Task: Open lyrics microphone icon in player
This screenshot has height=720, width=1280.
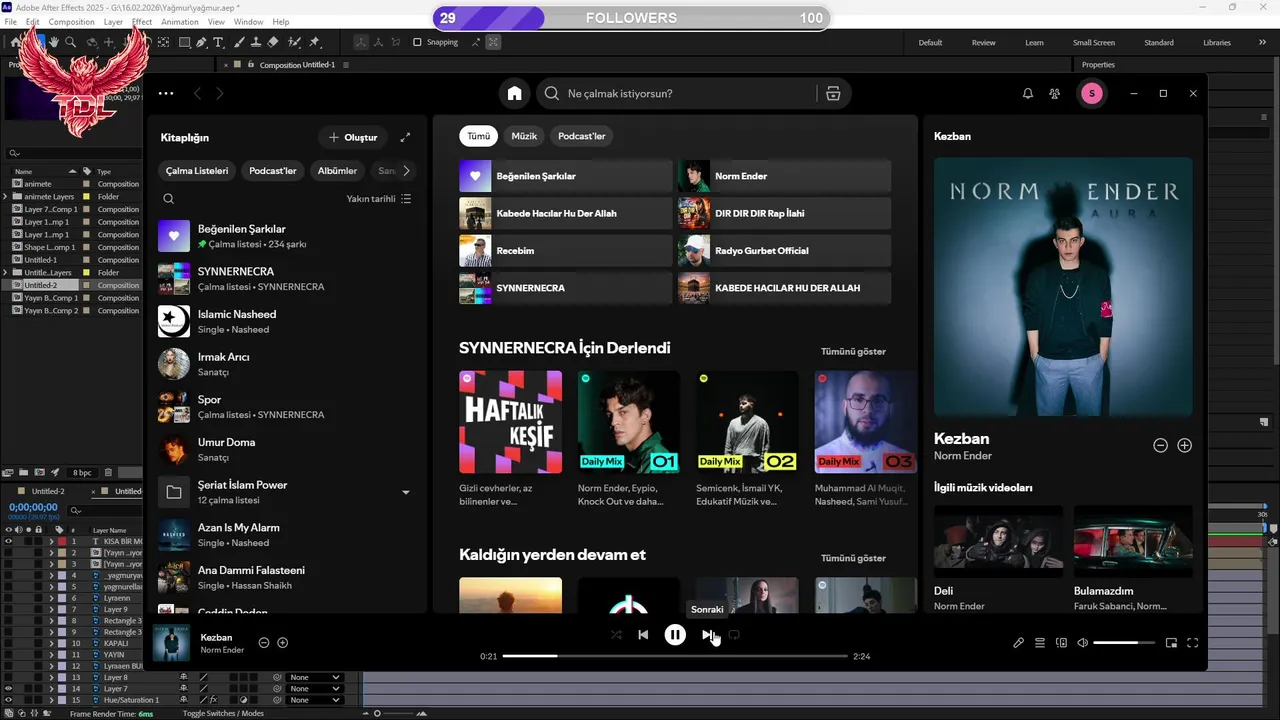Action: [1018, 643]
